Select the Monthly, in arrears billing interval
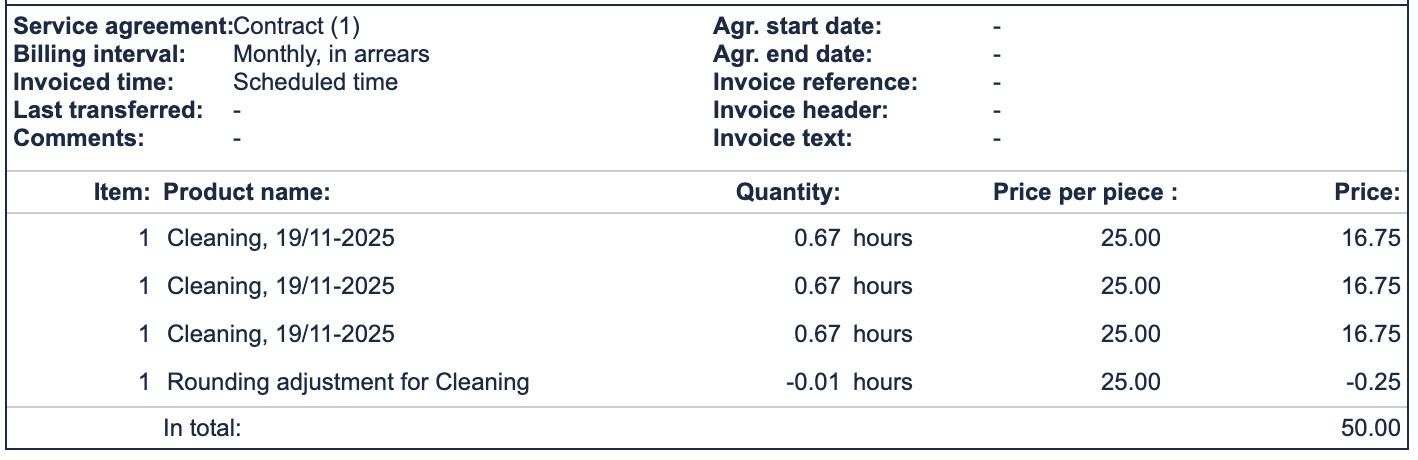The height and width of the screenshot is (460, 1418). coord(331,55)
